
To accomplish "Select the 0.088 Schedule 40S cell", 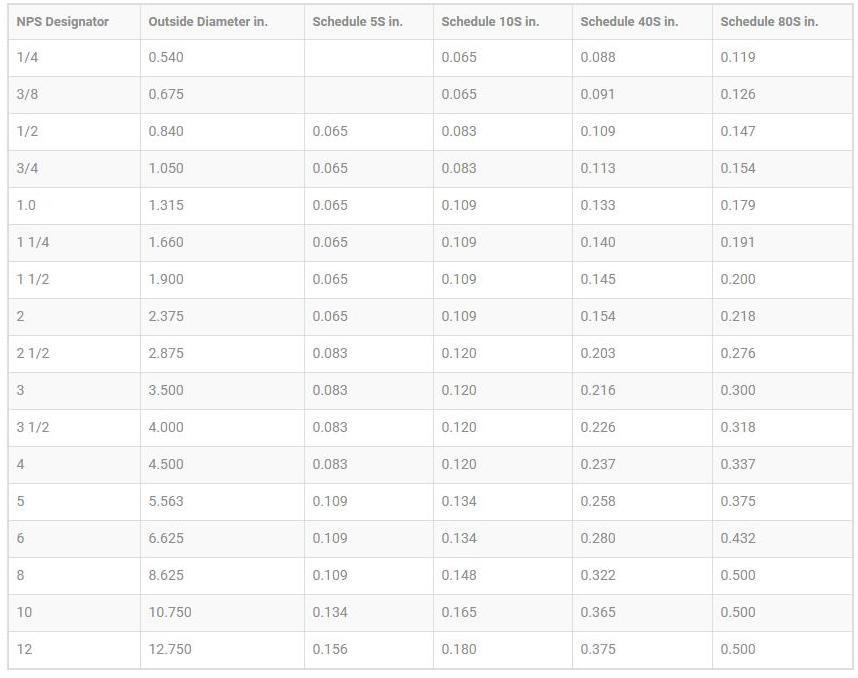I will click(x=598, y=57).
